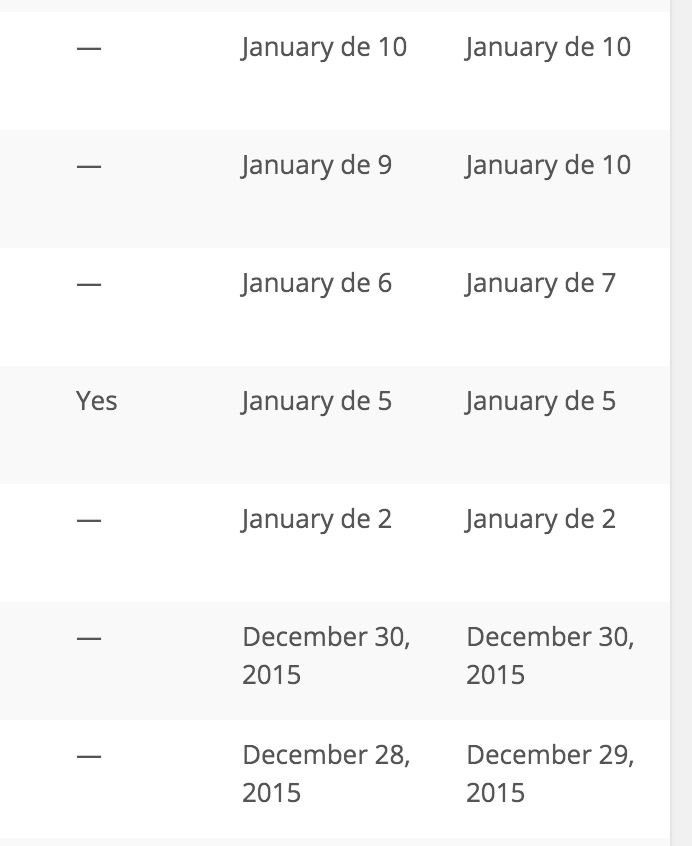Select the rightmost "January de 2" date cell

tap(540, 519)
